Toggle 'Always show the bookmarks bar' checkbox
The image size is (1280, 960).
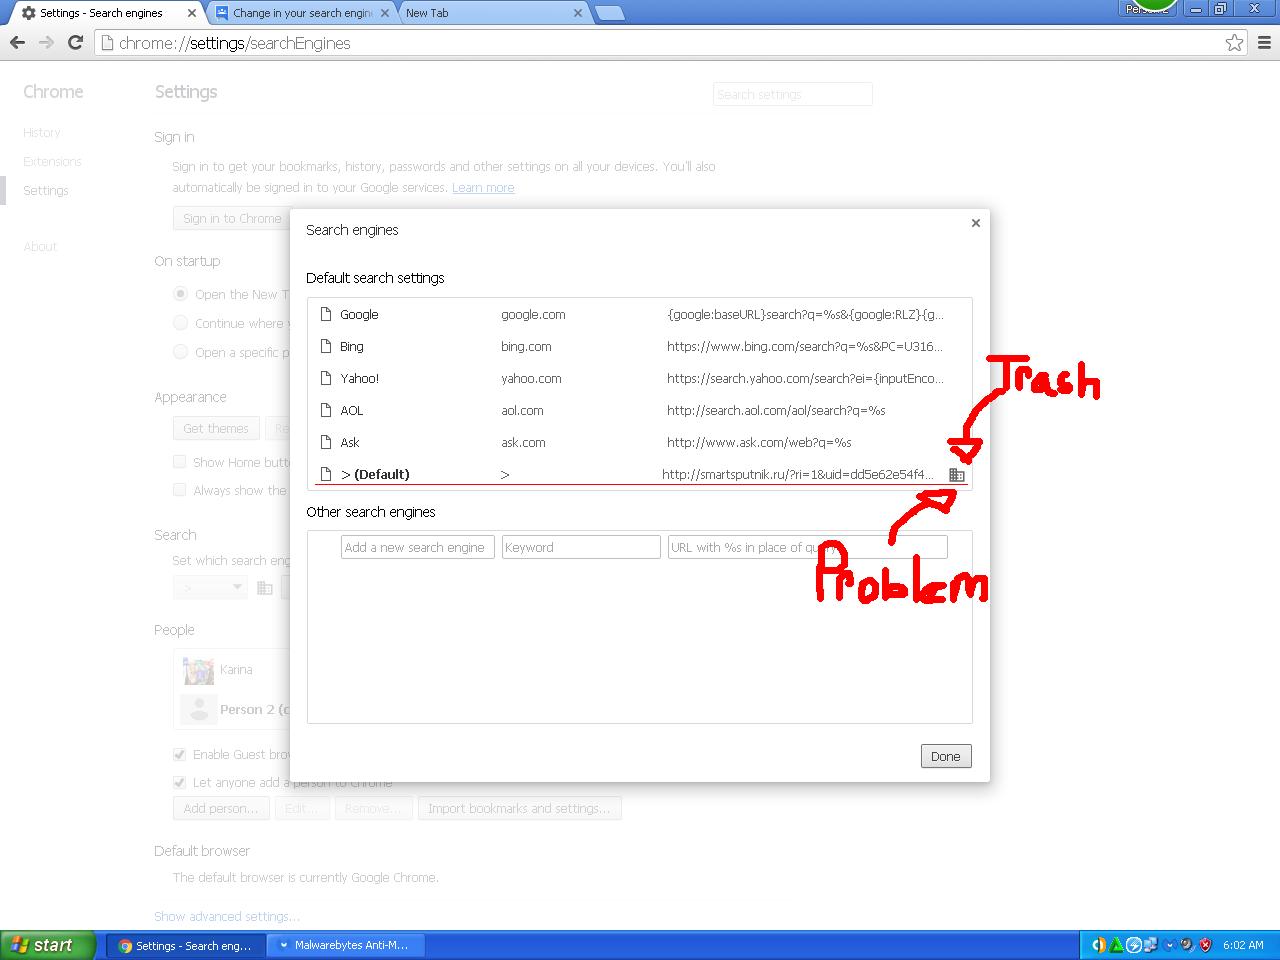point(180,490)
